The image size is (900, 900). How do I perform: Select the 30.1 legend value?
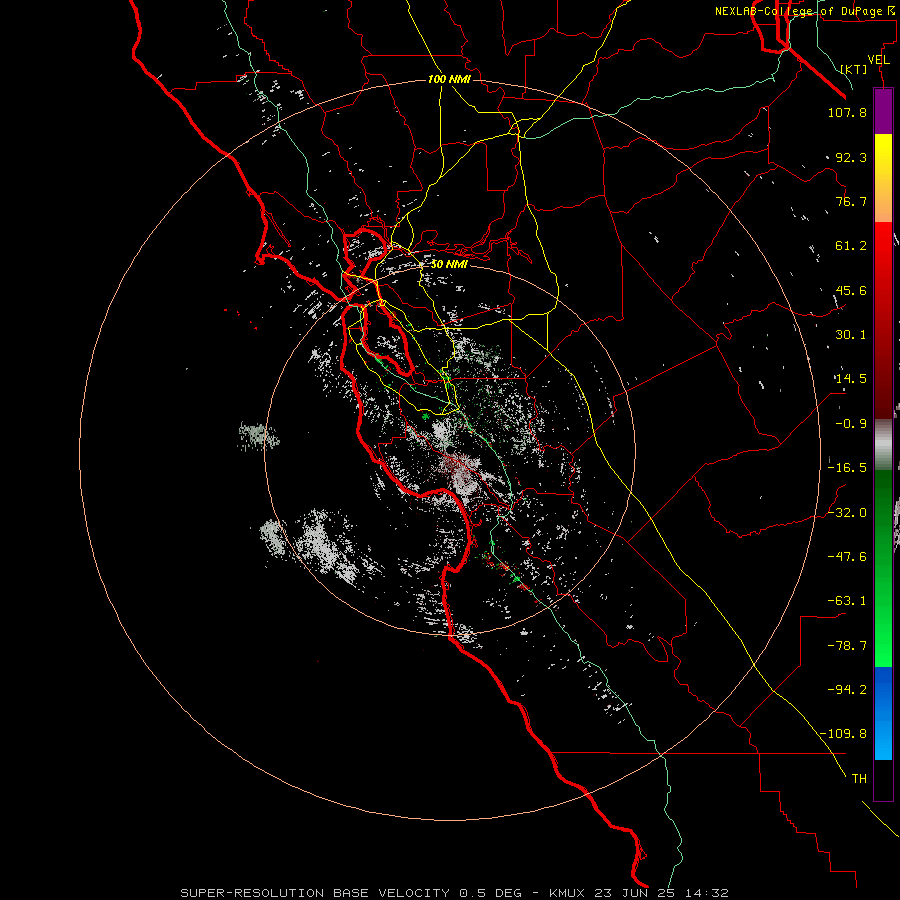(851, 335)
